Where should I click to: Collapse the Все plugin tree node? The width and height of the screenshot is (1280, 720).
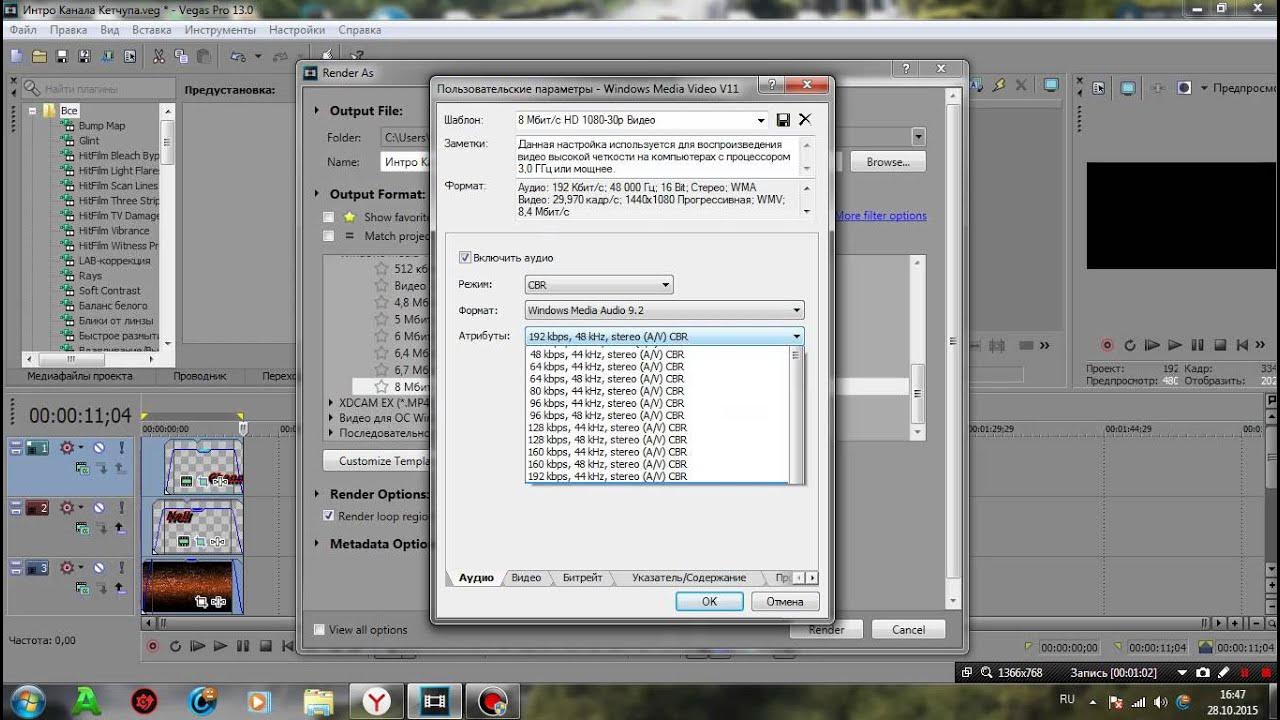(x=33, y=111)
